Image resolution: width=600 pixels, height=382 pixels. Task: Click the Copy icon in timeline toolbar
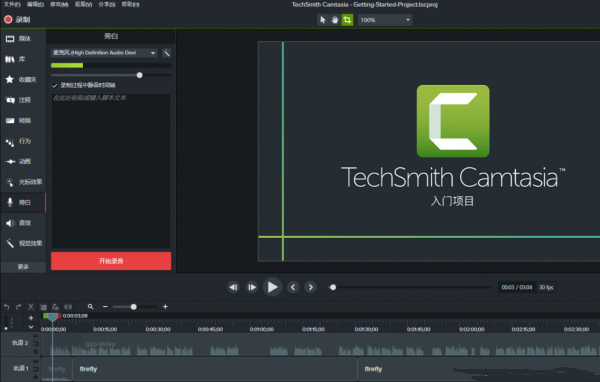(x=43, y=307)
